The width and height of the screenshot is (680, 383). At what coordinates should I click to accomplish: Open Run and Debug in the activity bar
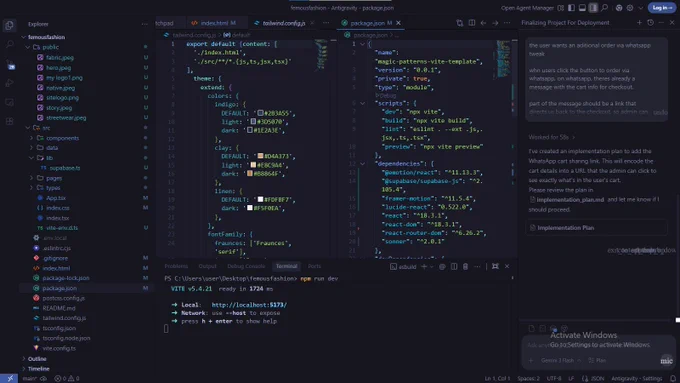[10, 83]
